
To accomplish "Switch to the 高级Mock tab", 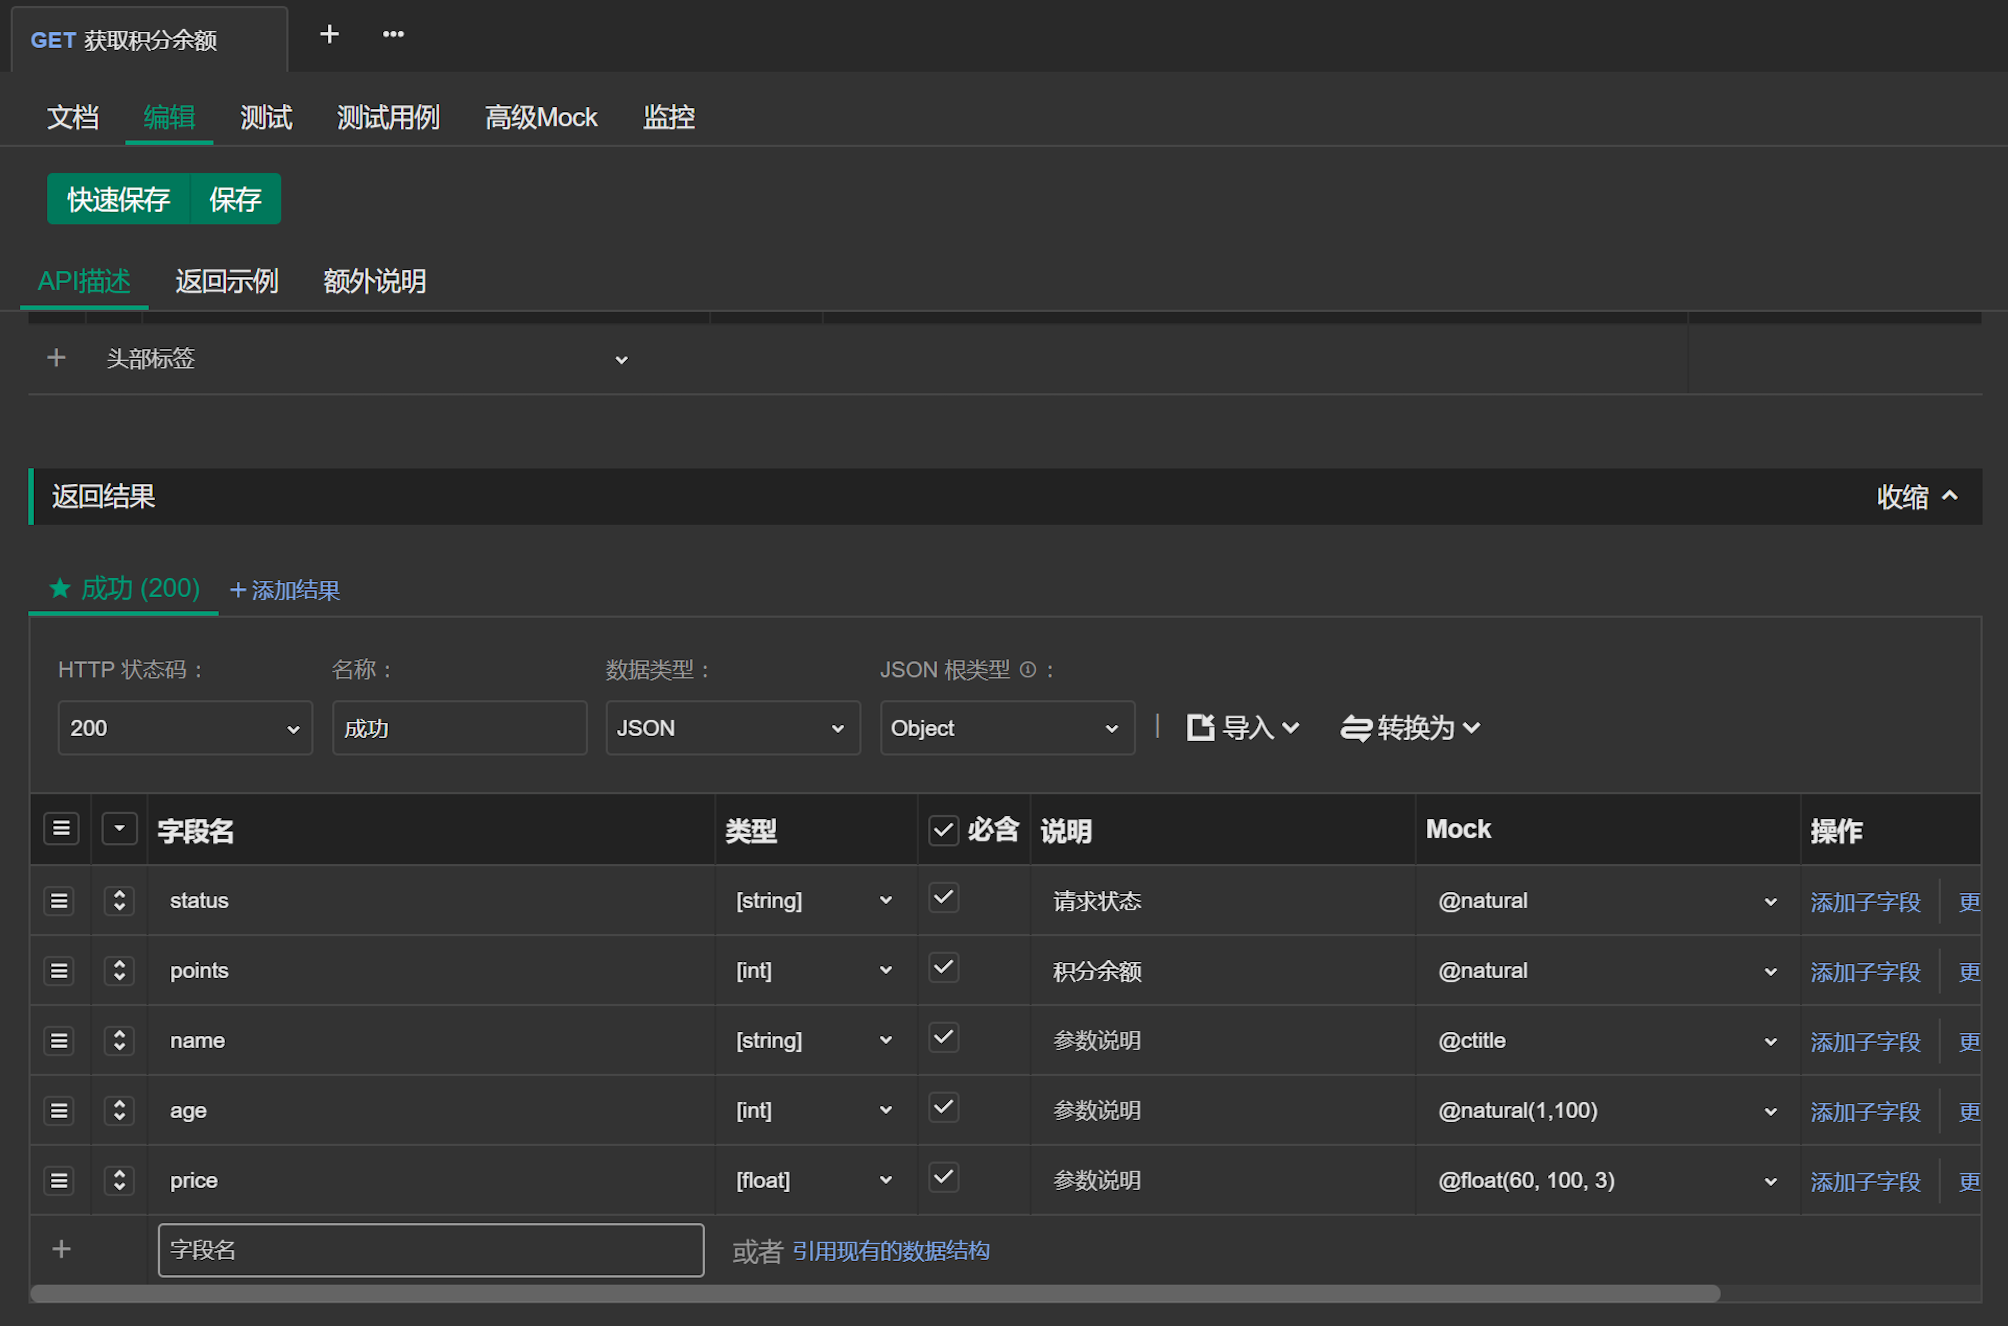I will tap(541, 117).
